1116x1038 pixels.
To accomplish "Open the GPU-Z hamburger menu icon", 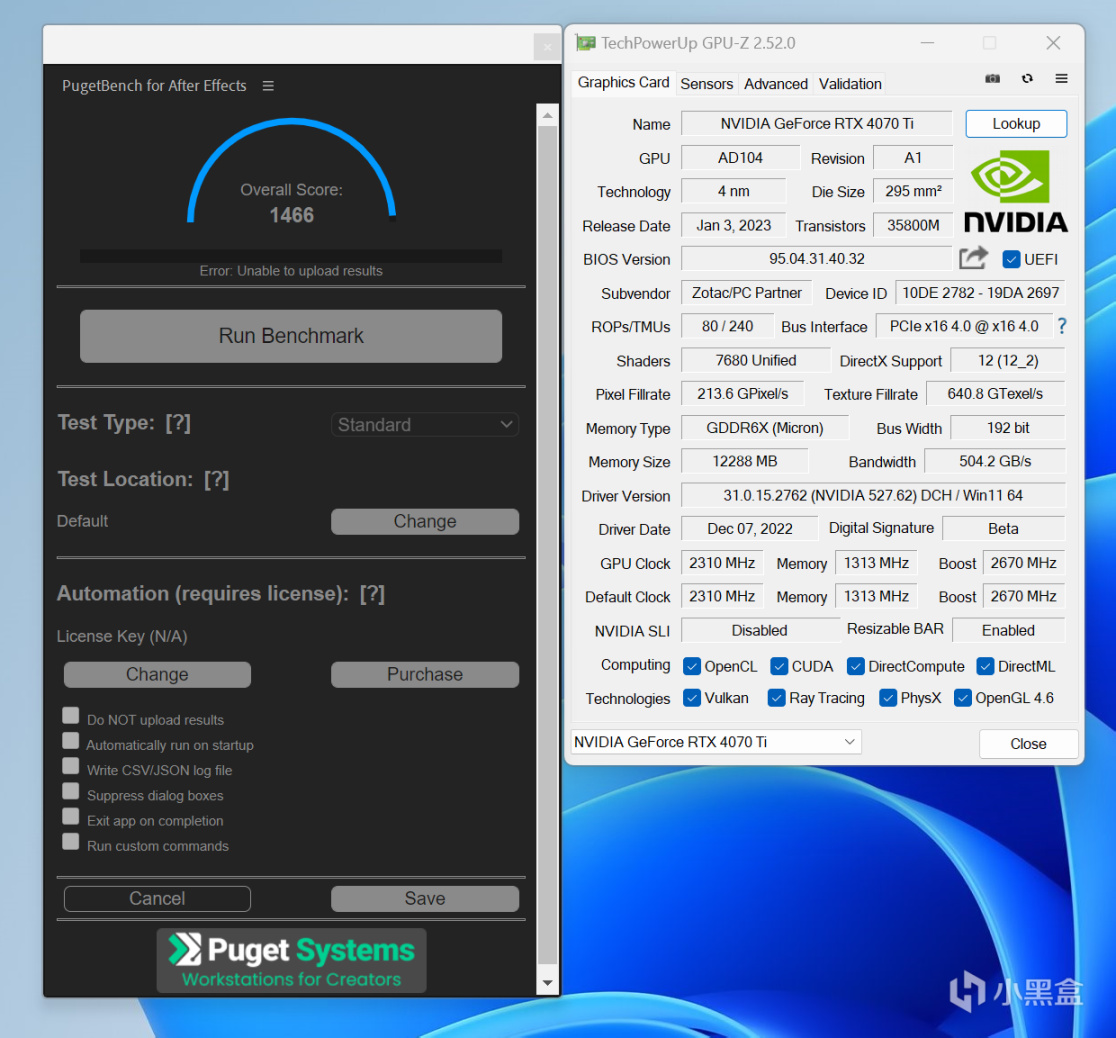I will [x=1061, y=78].
